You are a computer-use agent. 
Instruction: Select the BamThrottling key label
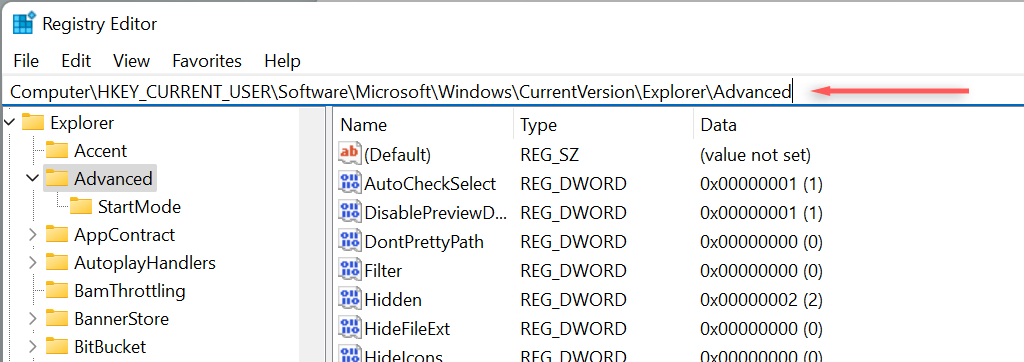coord(130,291)
